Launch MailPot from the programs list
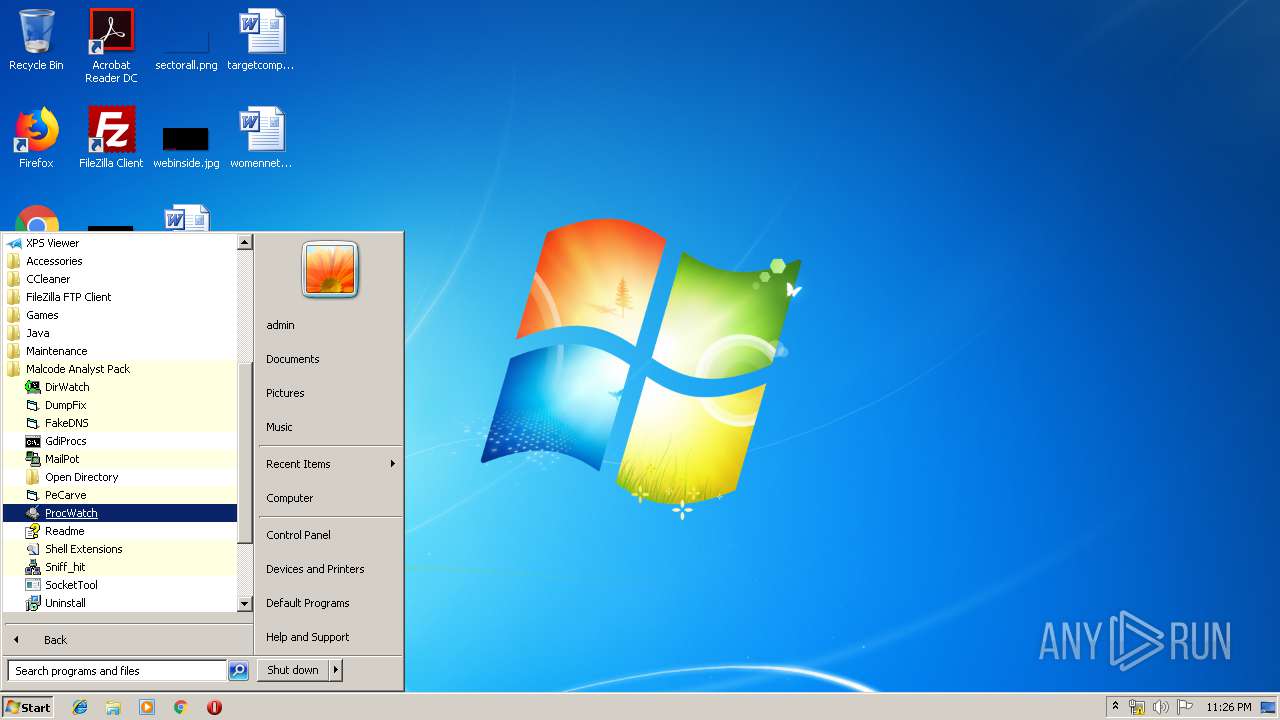Viewport: 1280px width, 720px height. point(120,459)
